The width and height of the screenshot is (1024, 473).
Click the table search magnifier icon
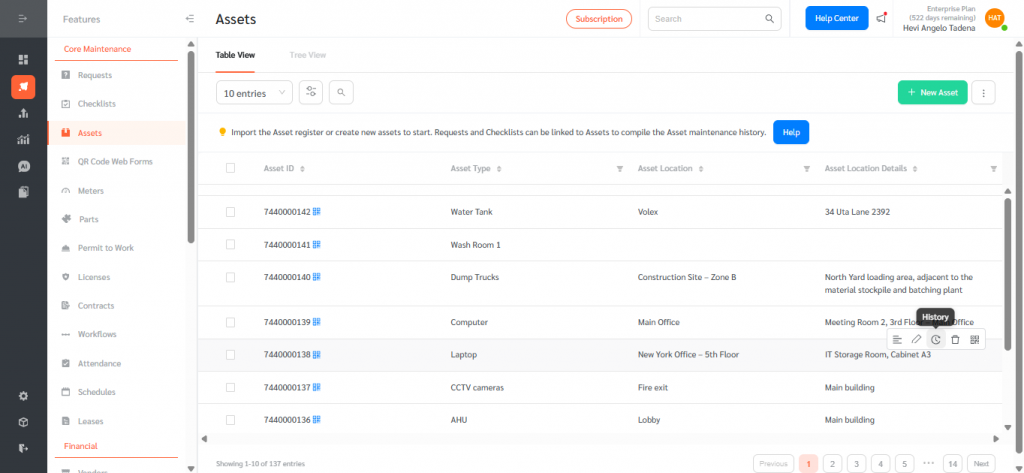[x=341, y=92]
